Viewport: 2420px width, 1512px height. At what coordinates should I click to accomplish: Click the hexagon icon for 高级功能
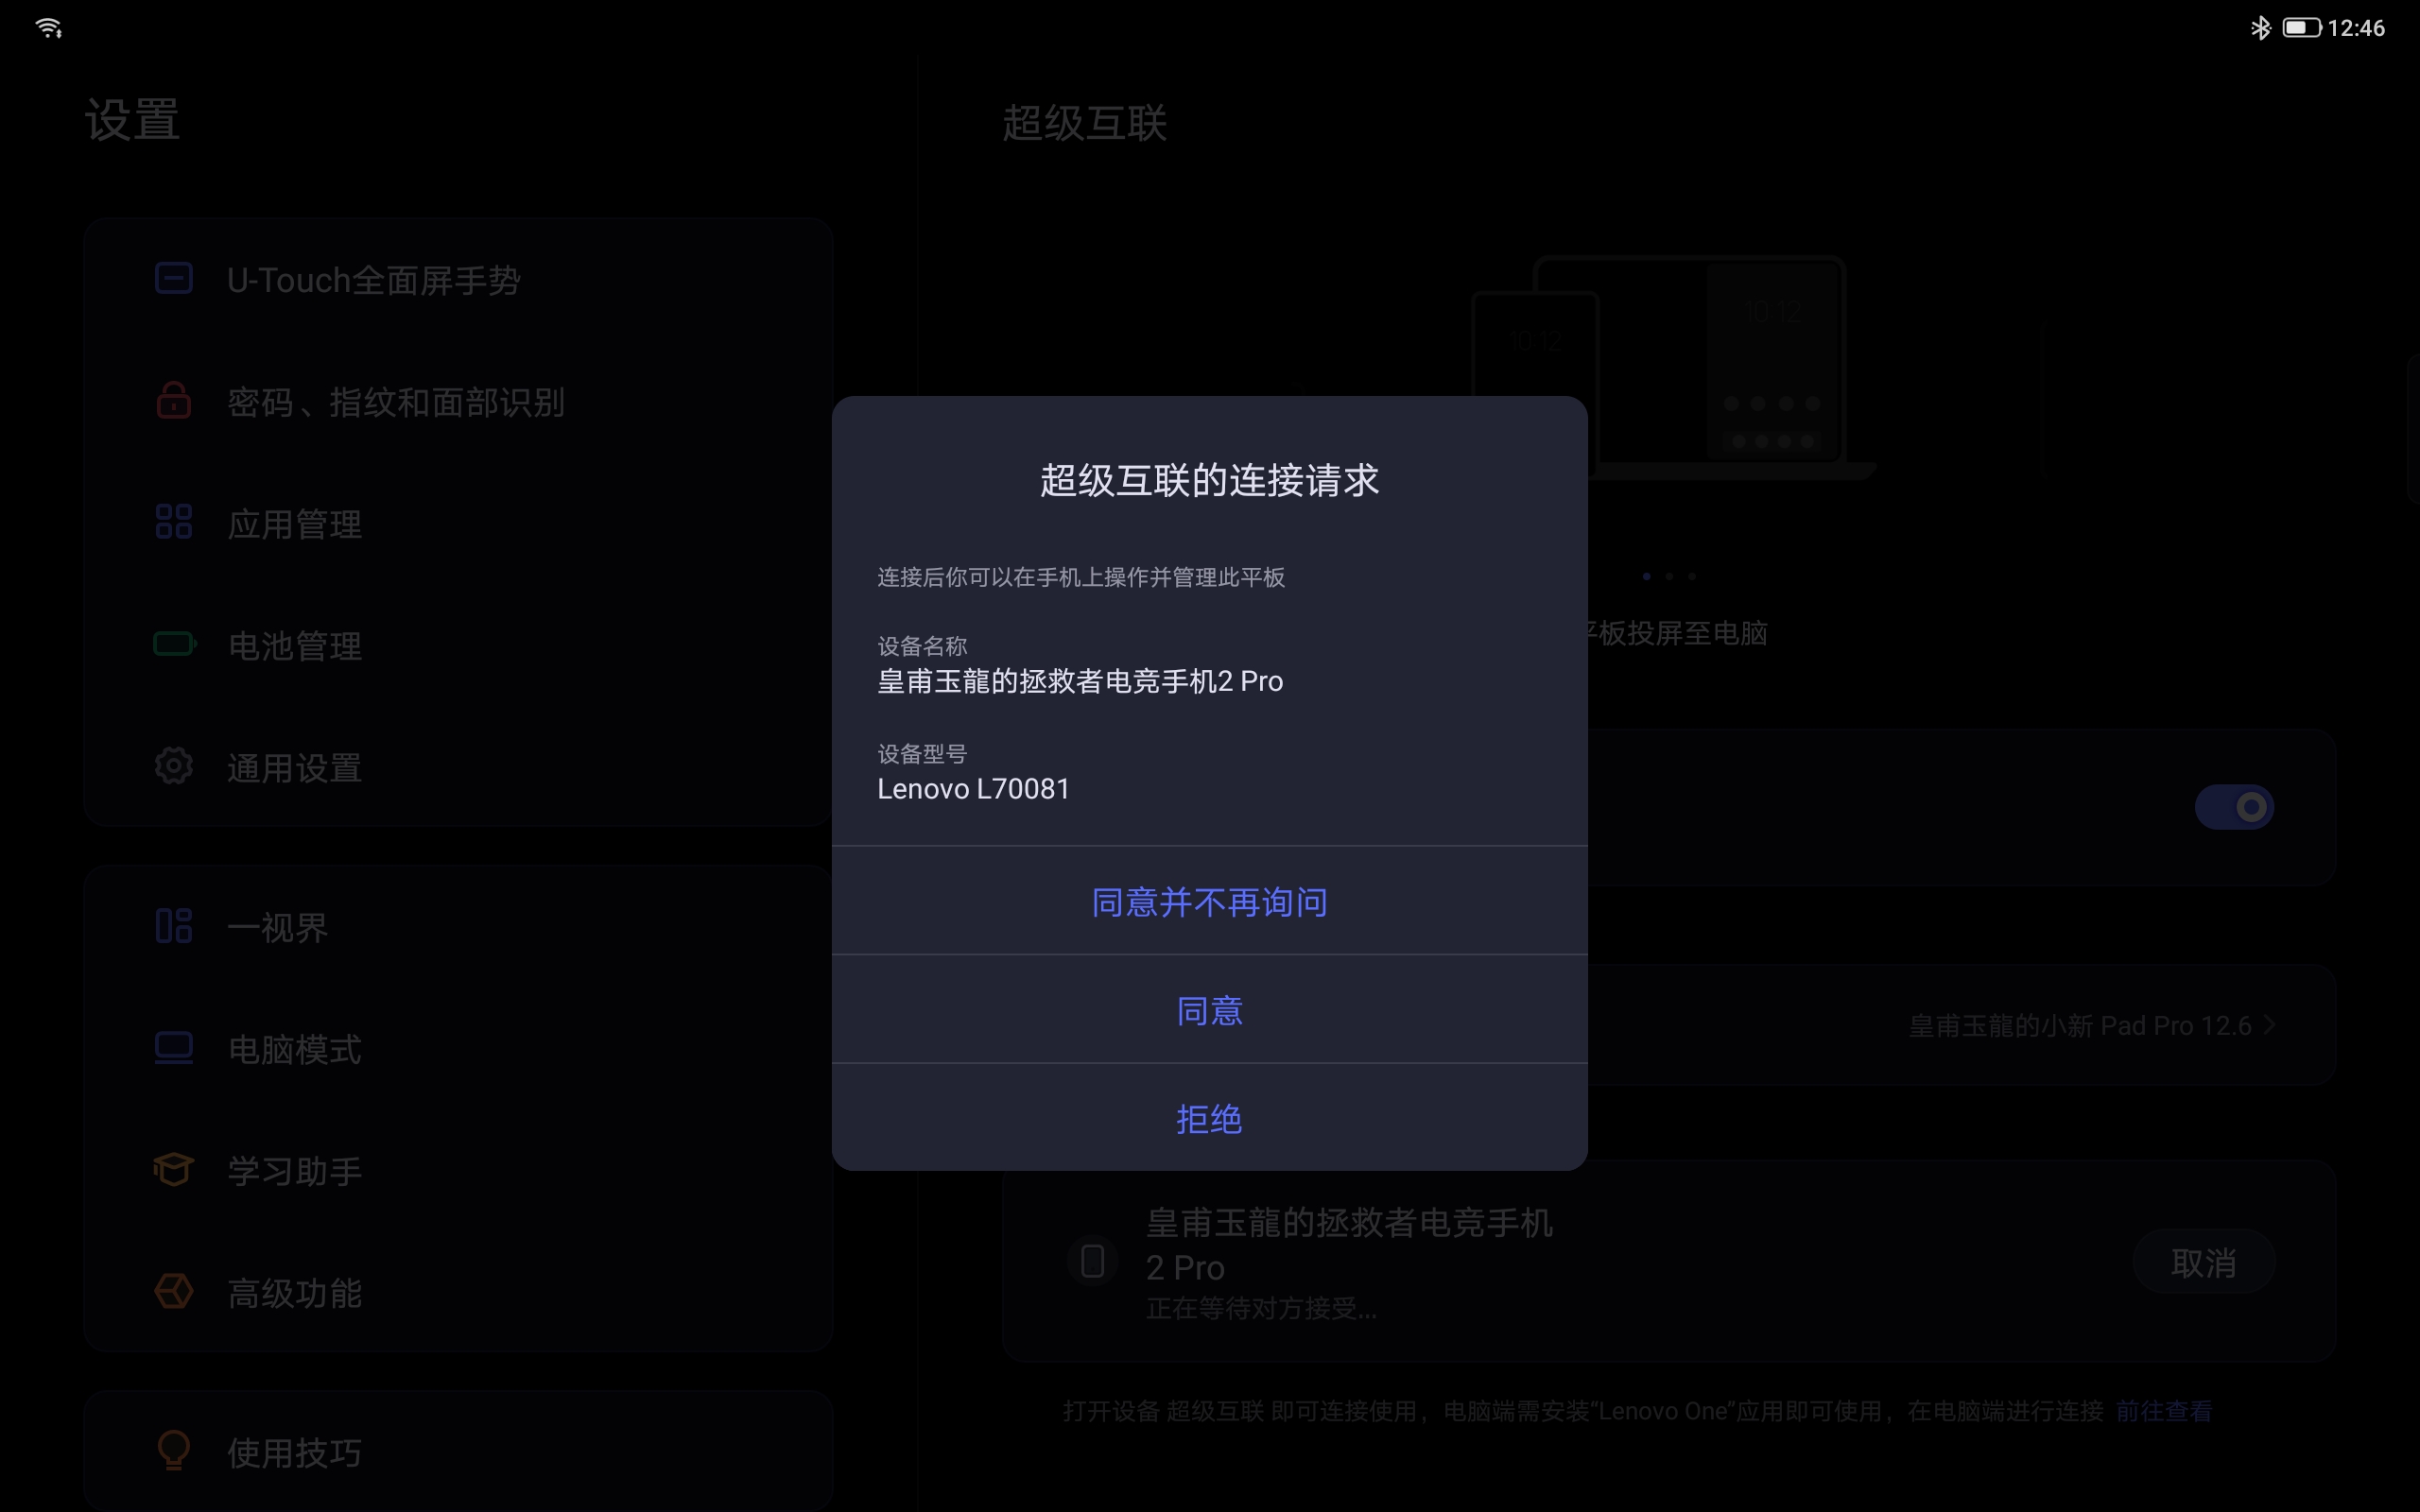click(x=173, y=1292)
